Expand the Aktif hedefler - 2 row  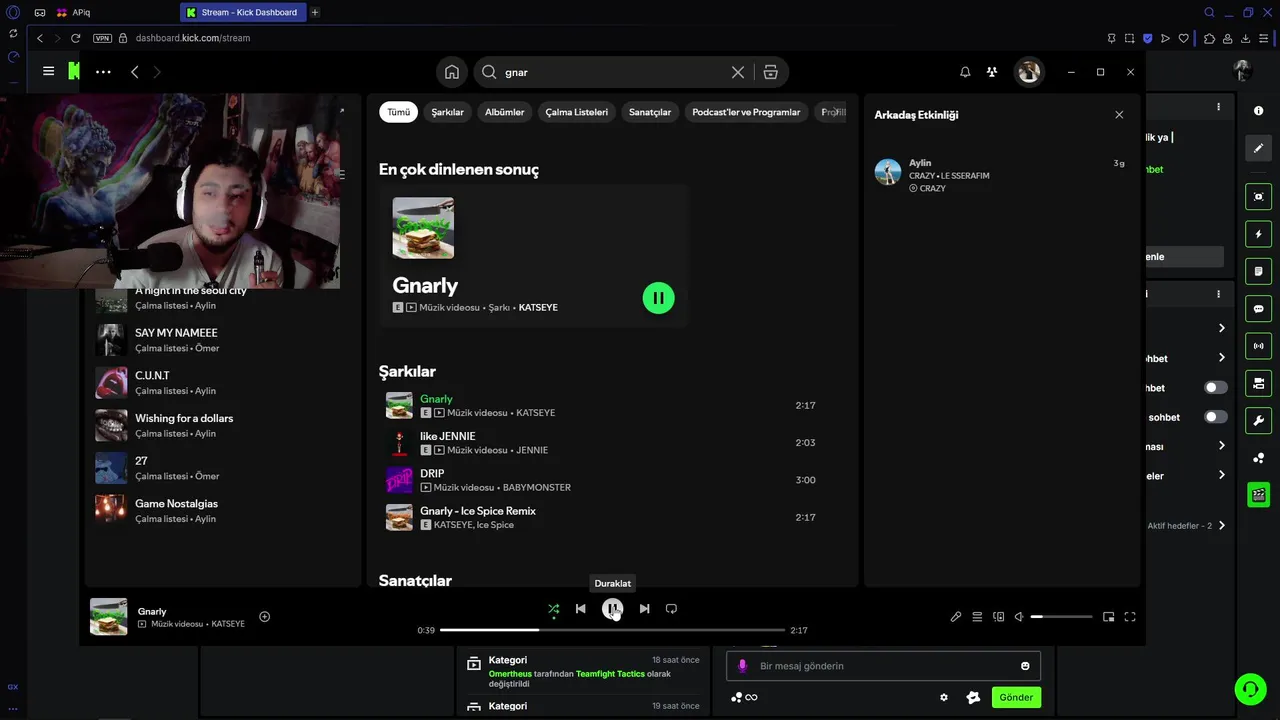tap(1221, 525)
